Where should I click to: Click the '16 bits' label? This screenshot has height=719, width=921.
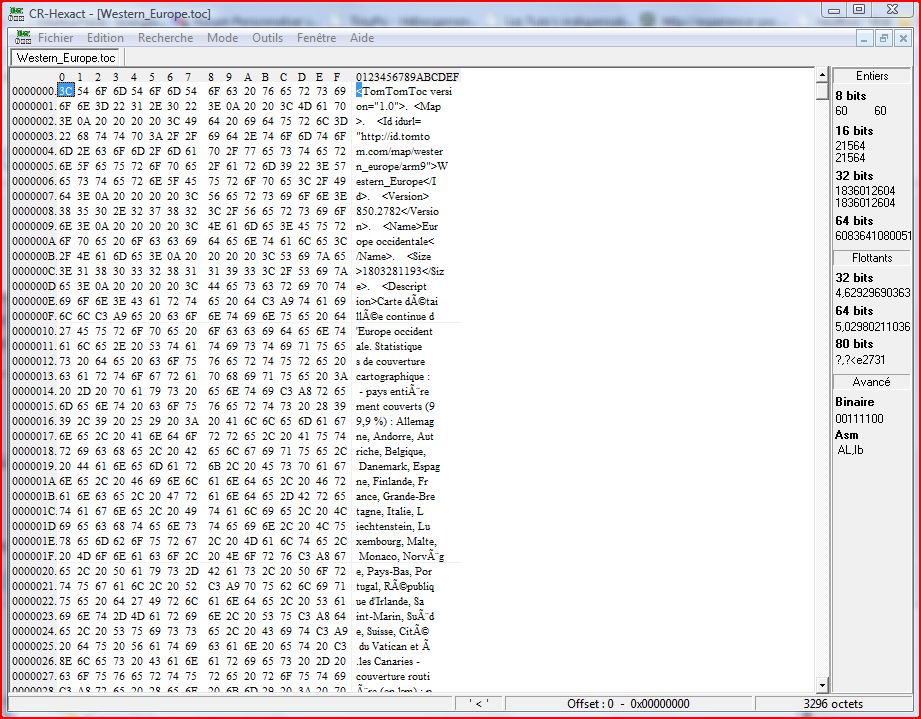[x=854, y=130]
